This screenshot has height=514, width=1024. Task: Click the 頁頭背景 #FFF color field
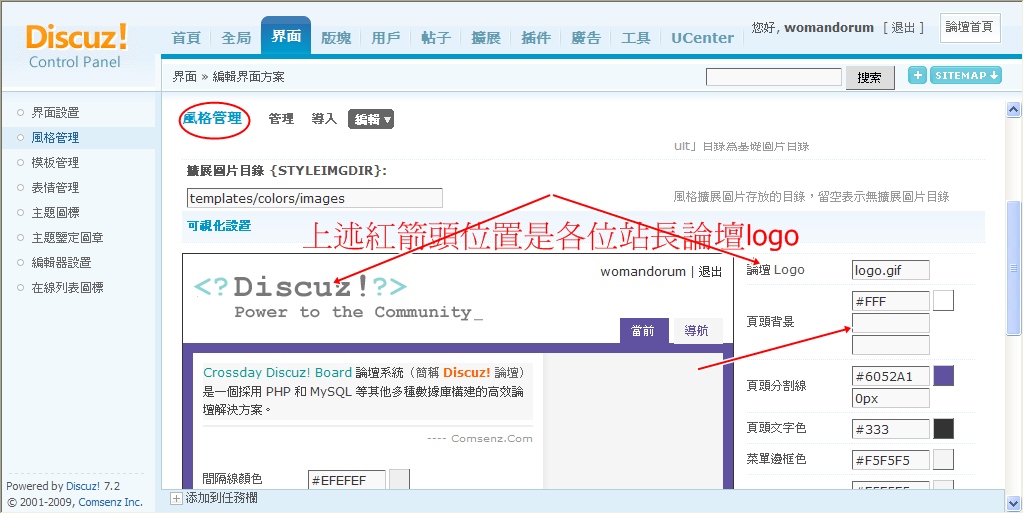pyautogui.click(x=891, y=301)
